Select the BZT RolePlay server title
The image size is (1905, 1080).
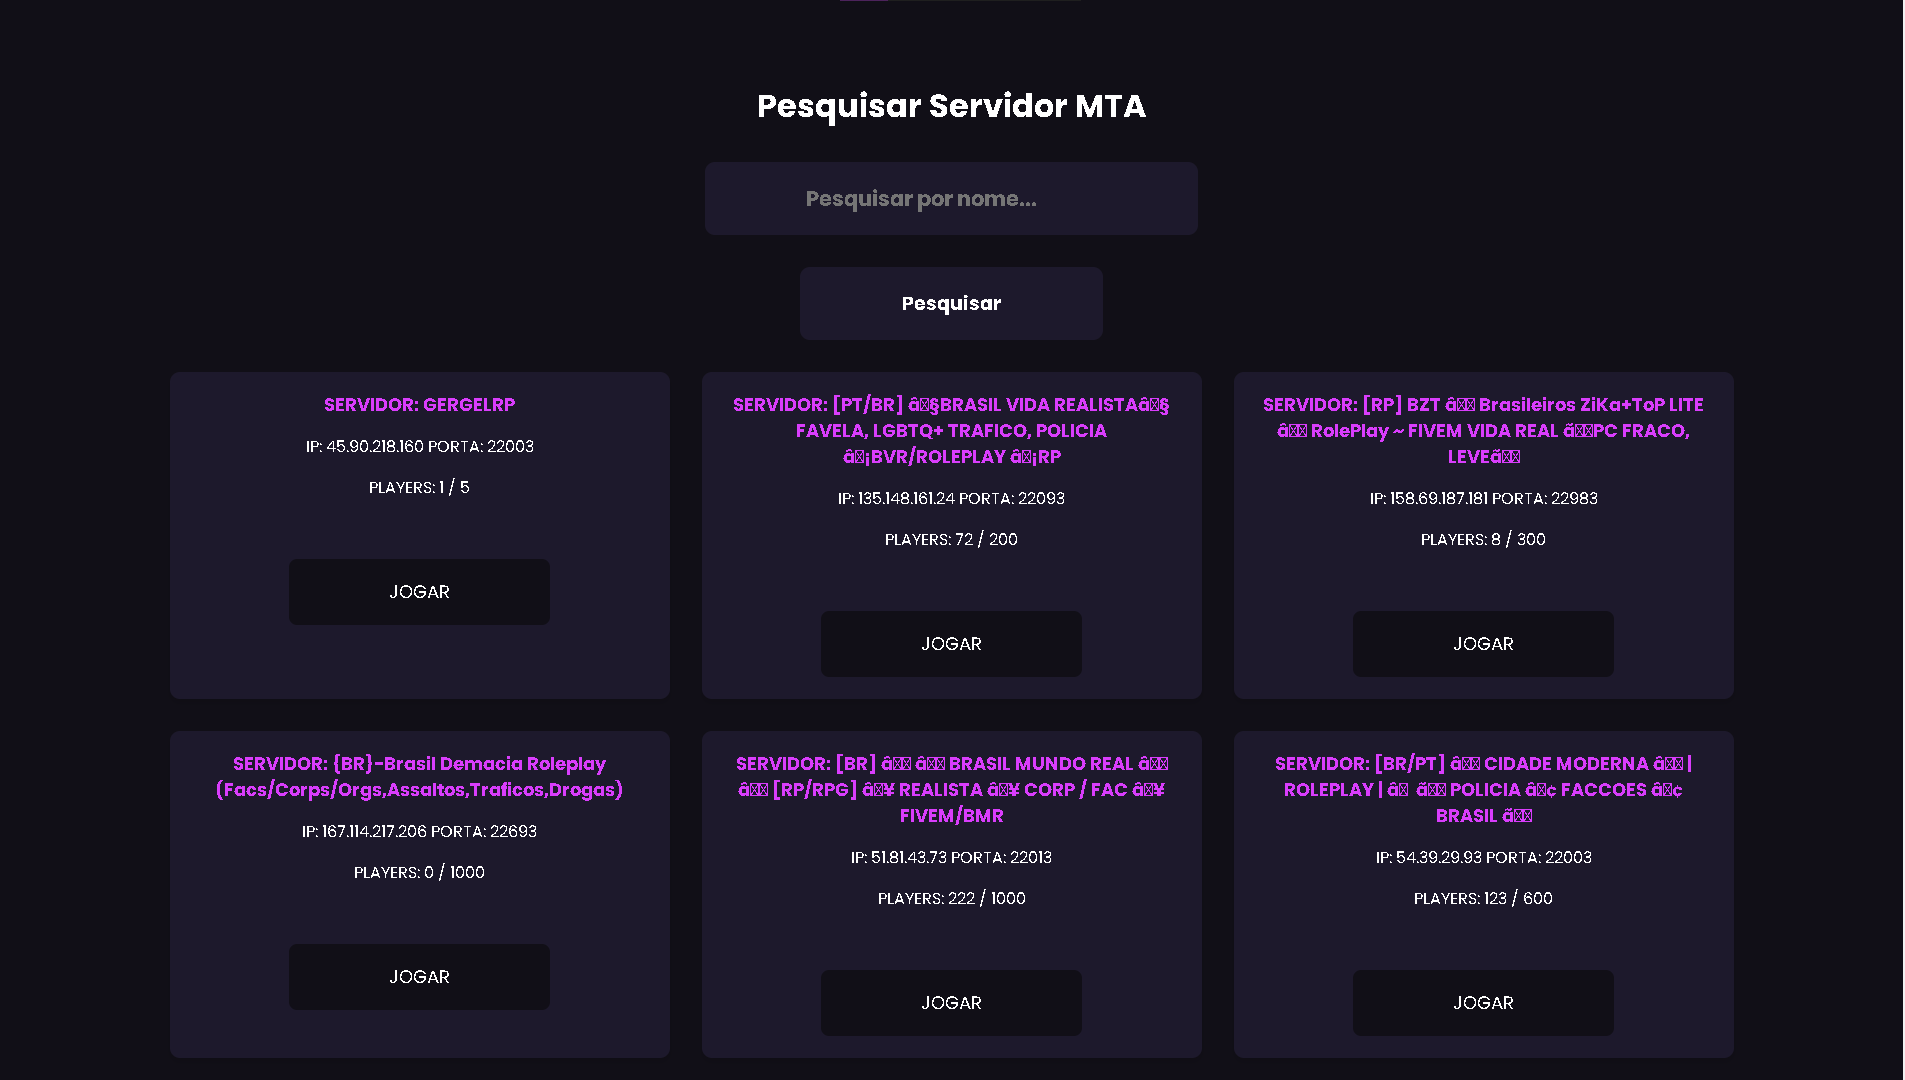1482,430
